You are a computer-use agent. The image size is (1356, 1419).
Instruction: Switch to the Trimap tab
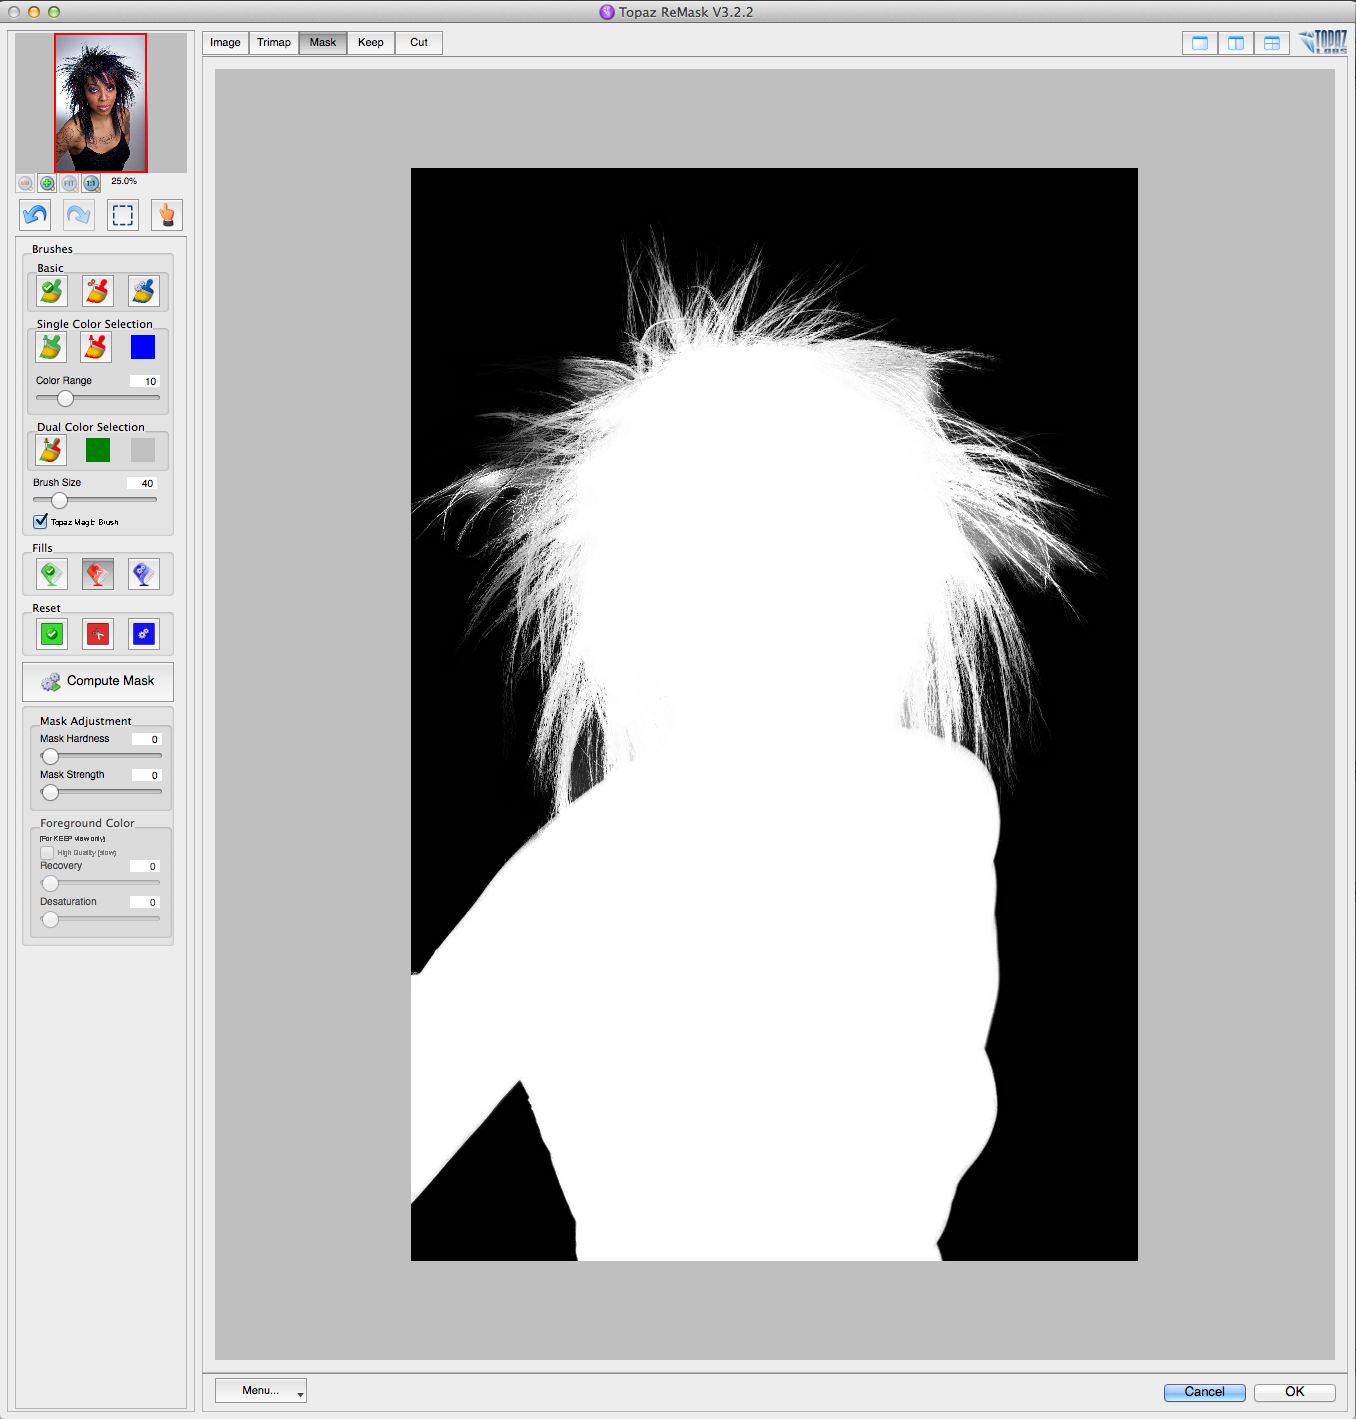coord(274,43)
